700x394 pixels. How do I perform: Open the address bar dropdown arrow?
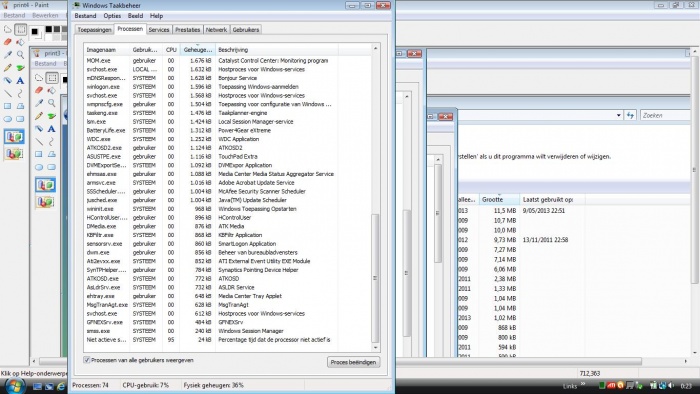coord(618,115)
